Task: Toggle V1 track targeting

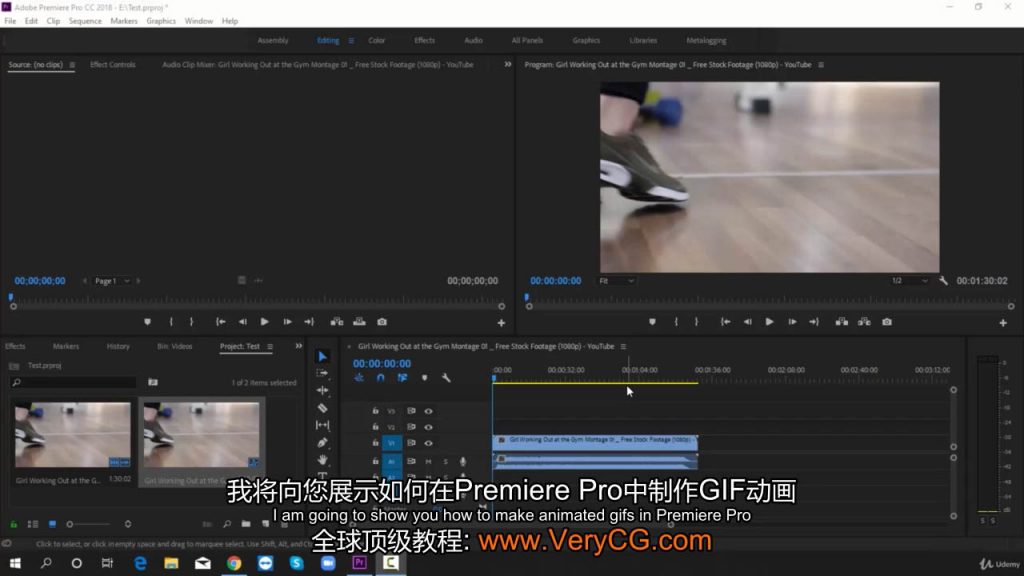Action: pos(391,443)
